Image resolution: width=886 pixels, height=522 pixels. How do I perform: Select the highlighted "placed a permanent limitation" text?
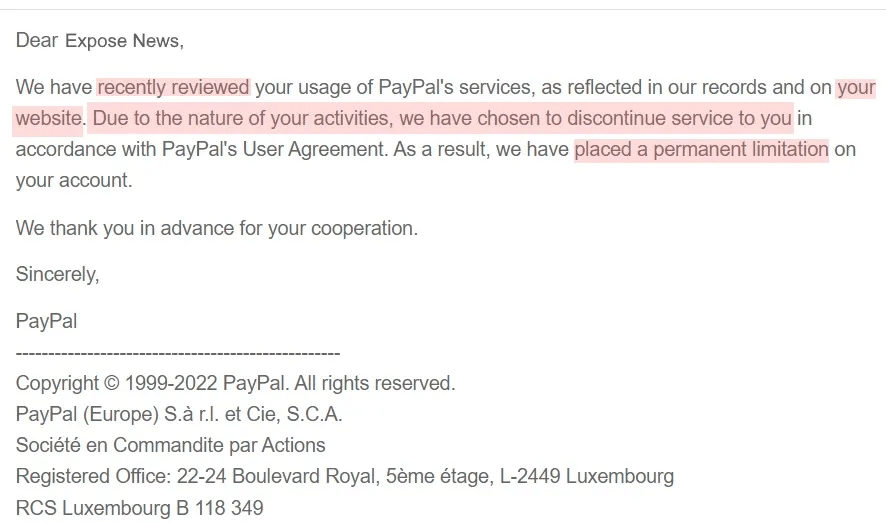(701, 150)
